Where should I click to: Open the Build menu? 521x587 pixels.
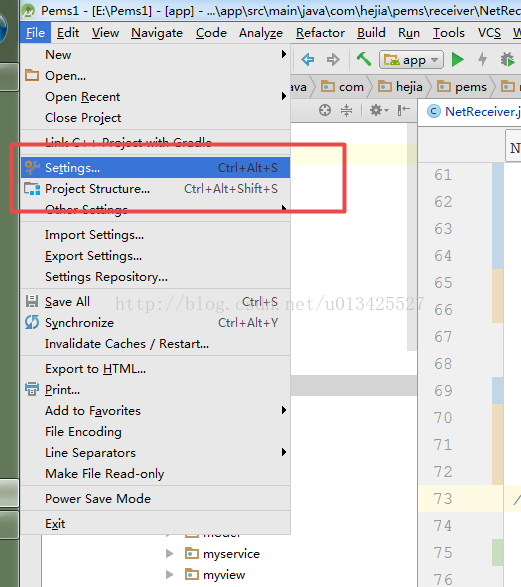click(x=371, y=33)
